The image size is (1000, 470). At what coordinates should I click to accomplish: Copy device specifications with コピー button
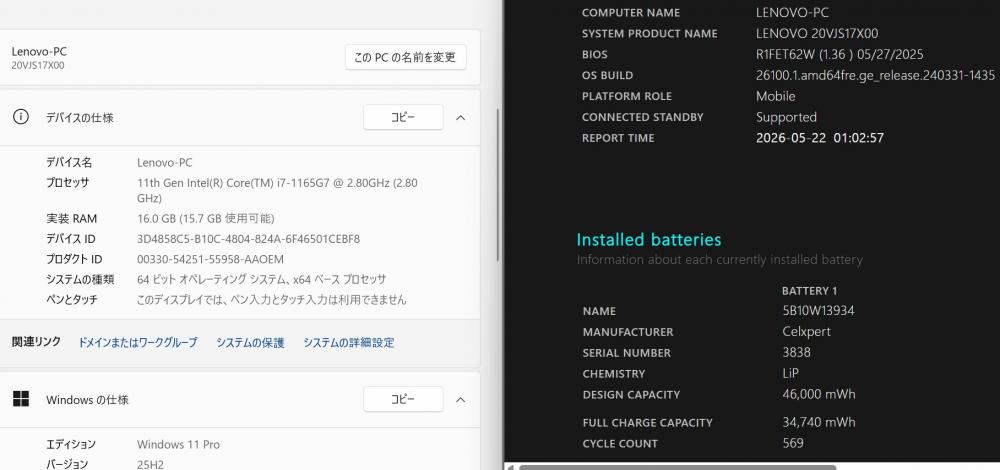(403, 117)
